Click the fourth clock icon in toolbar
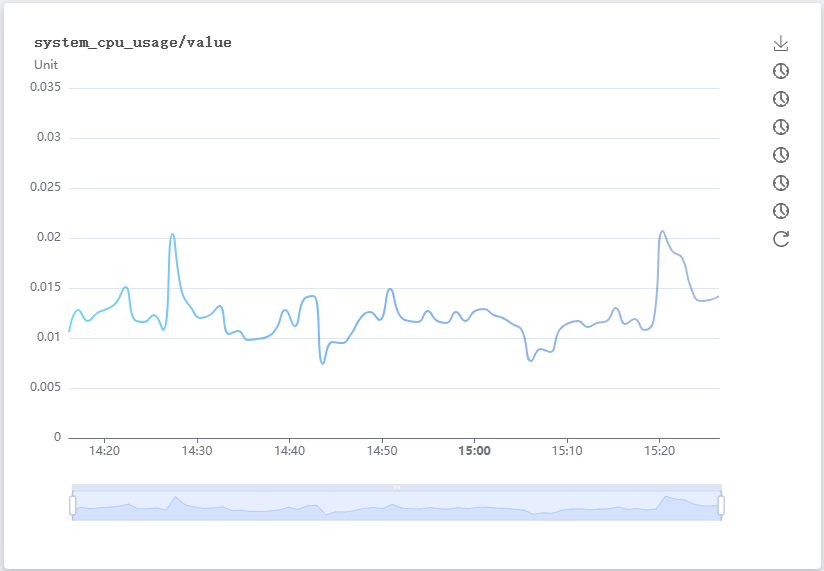This screenshot has width=824, height=571. [x=782, y=155]
